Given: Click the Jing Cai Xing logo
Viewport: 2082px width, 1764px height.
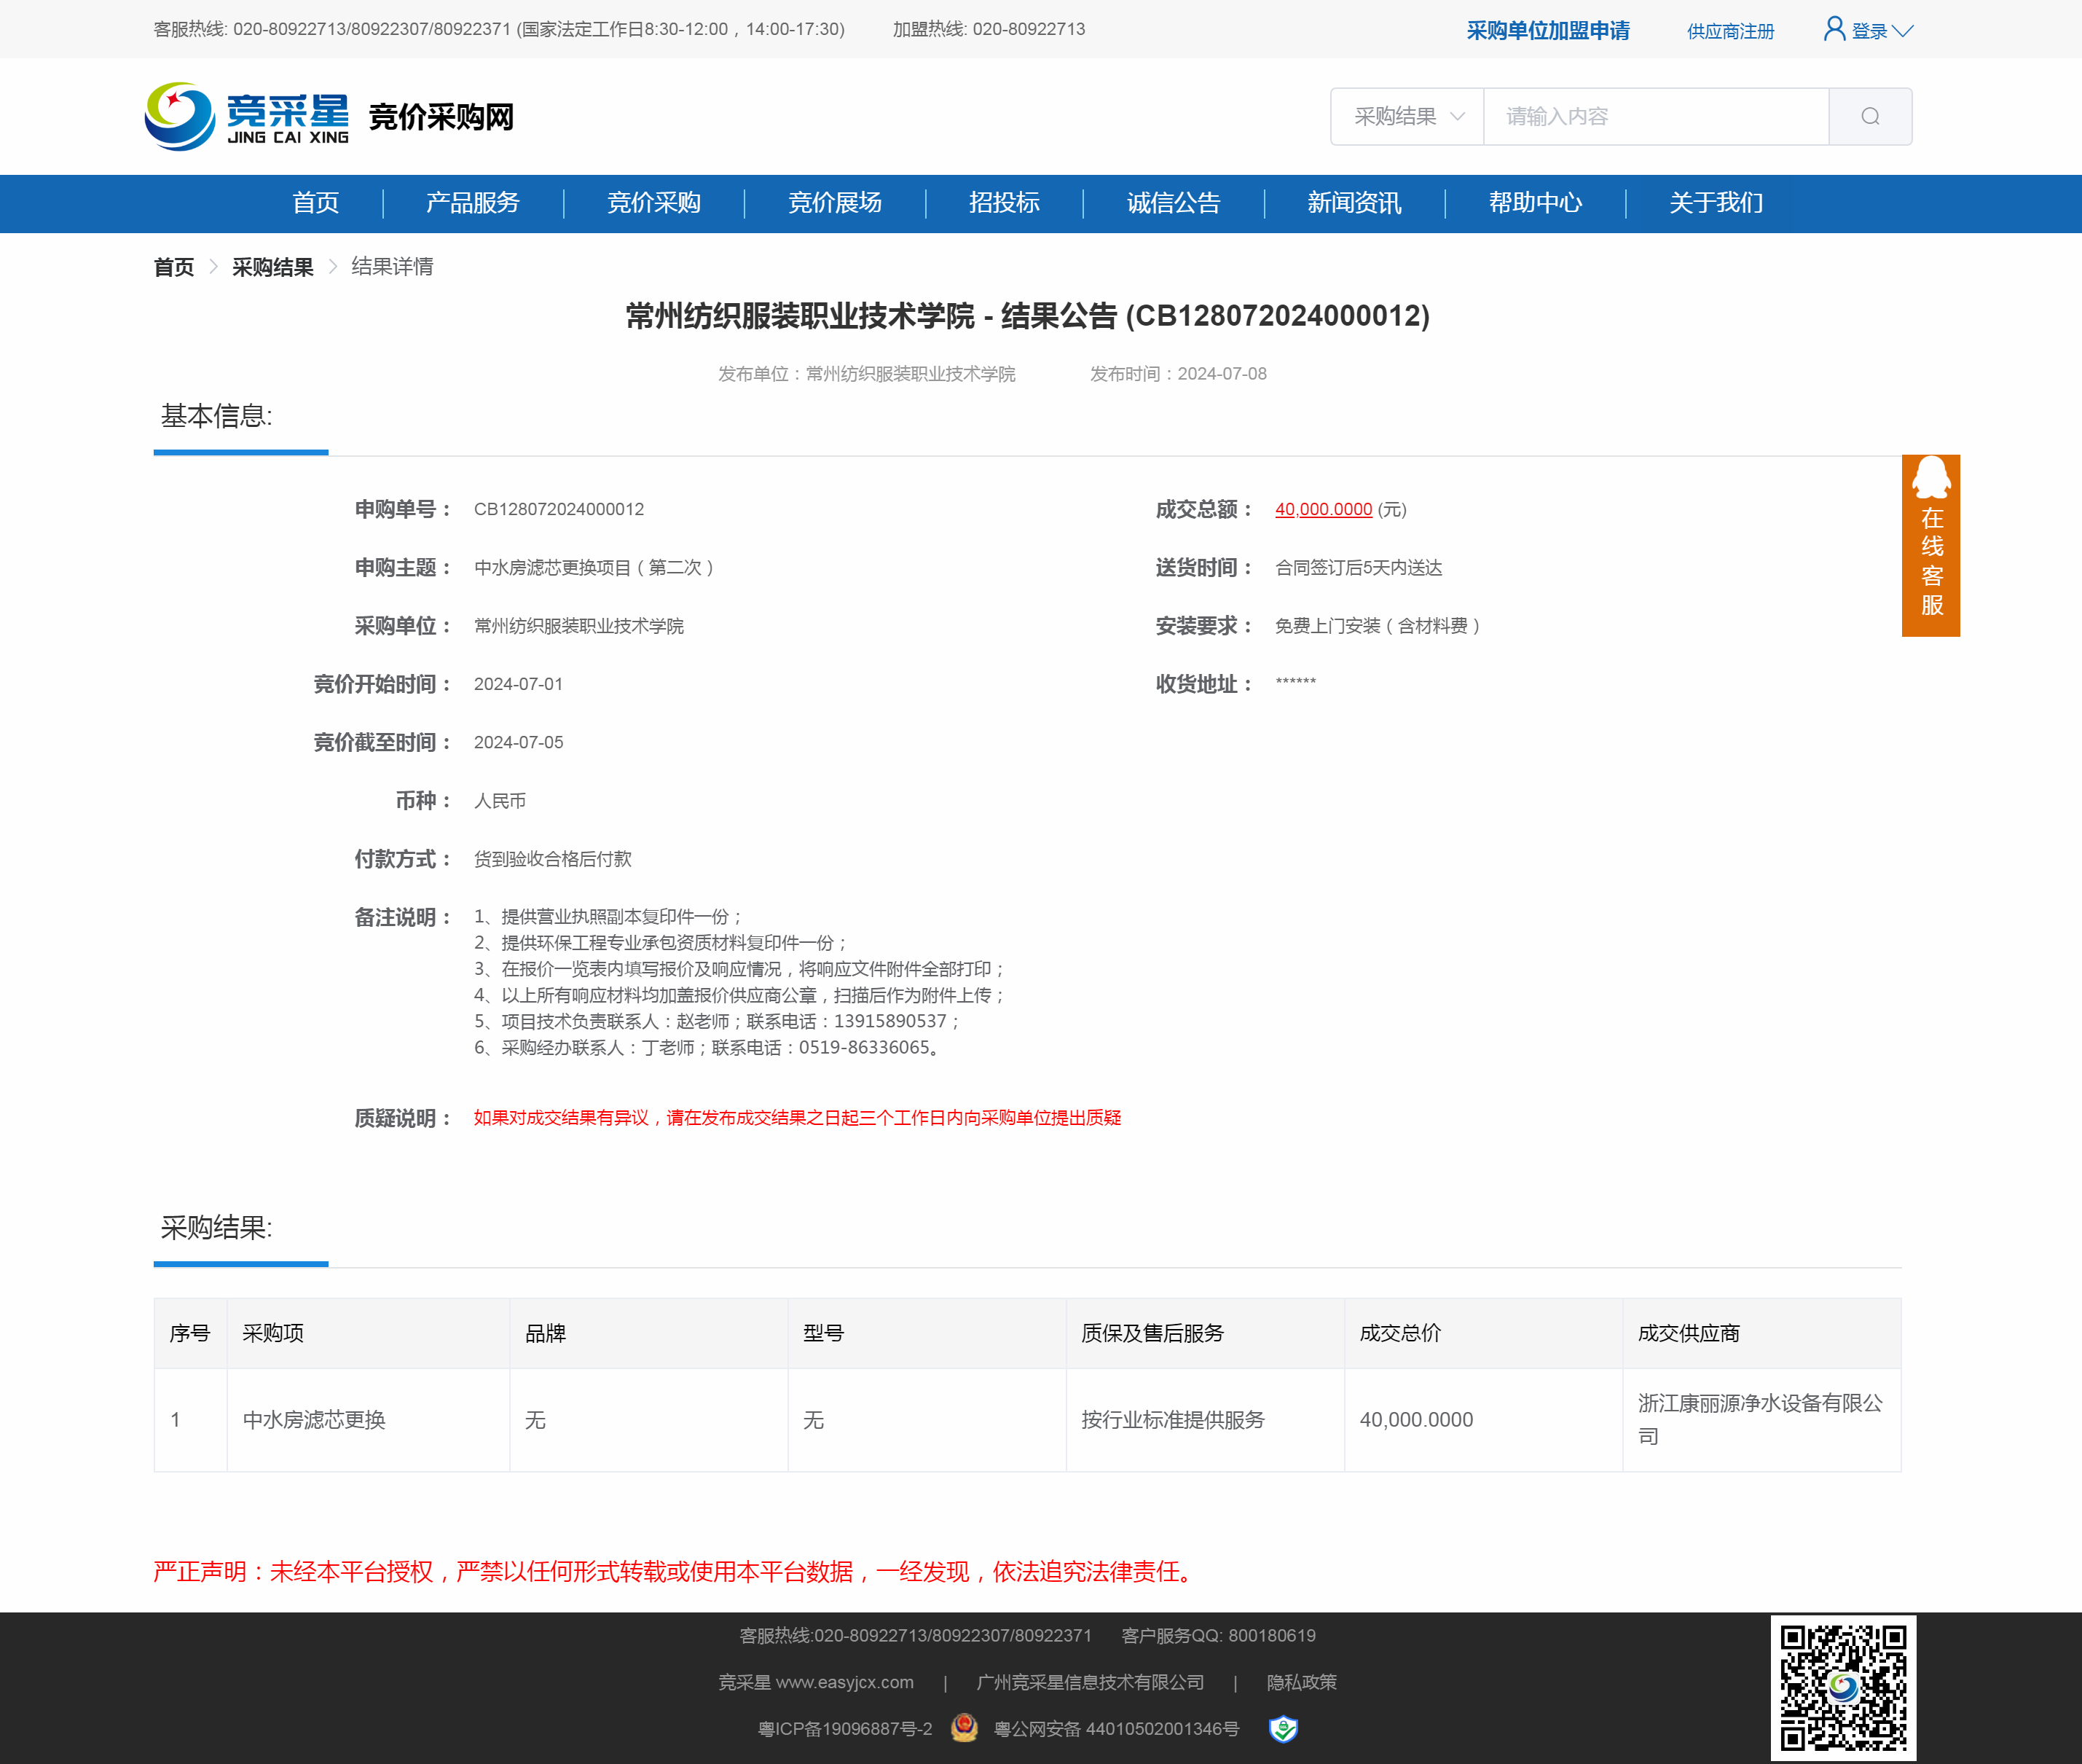Looking at the screenshot, I should tap(247, 117).
